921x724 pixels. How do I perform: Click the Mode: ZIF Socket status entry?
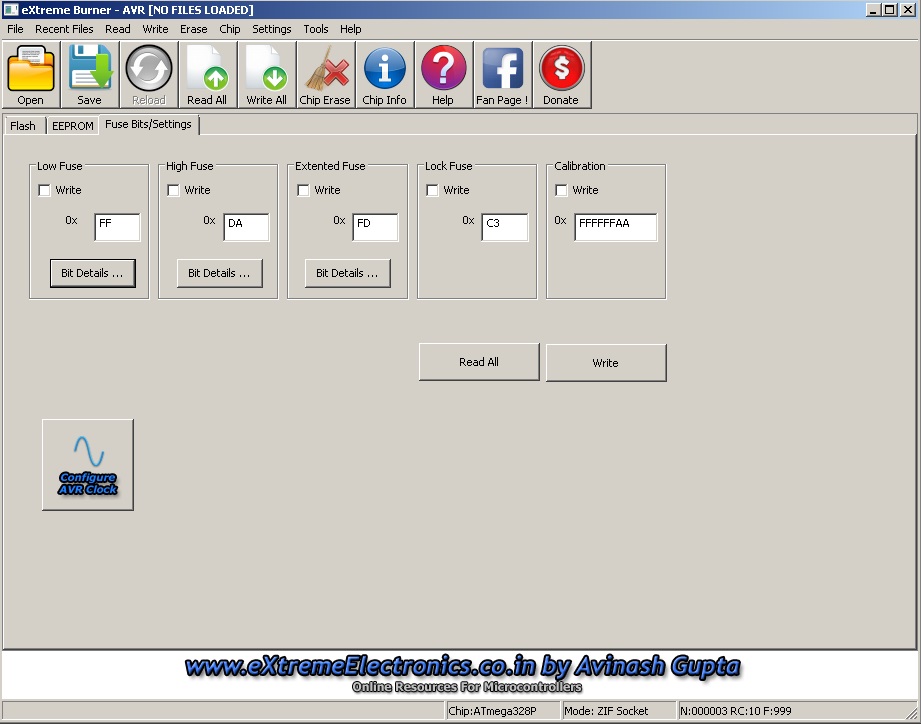pos(619,710)
